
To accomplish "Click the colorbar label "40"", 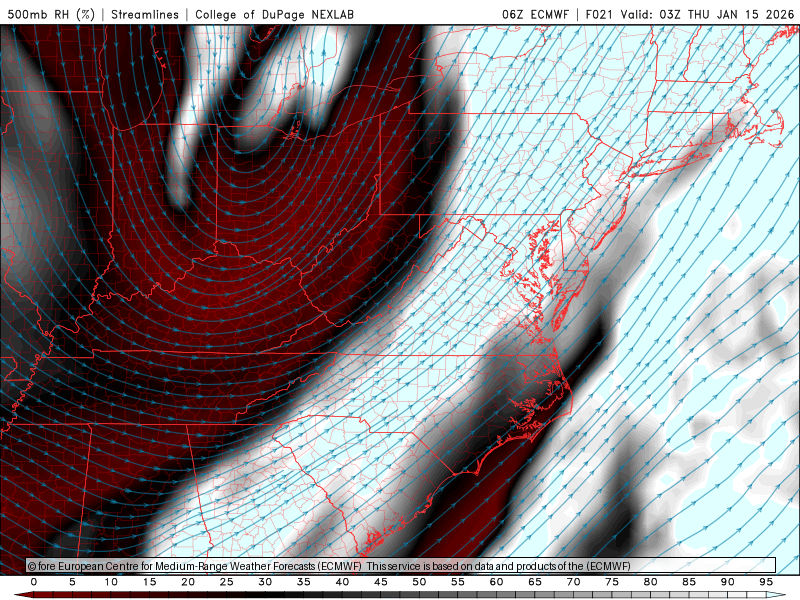I will 342,582.
